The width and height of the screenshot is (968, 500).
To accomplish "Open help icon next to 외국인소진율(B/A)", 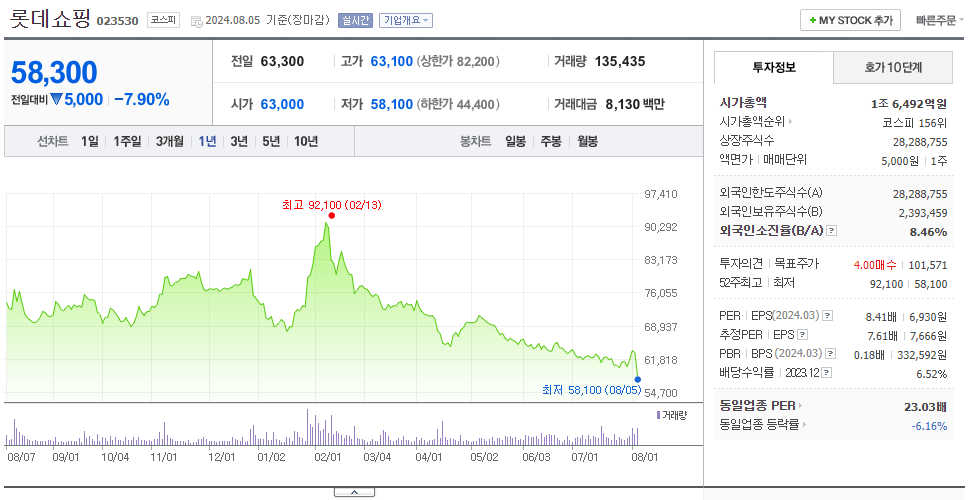I will tap(832, 231).
